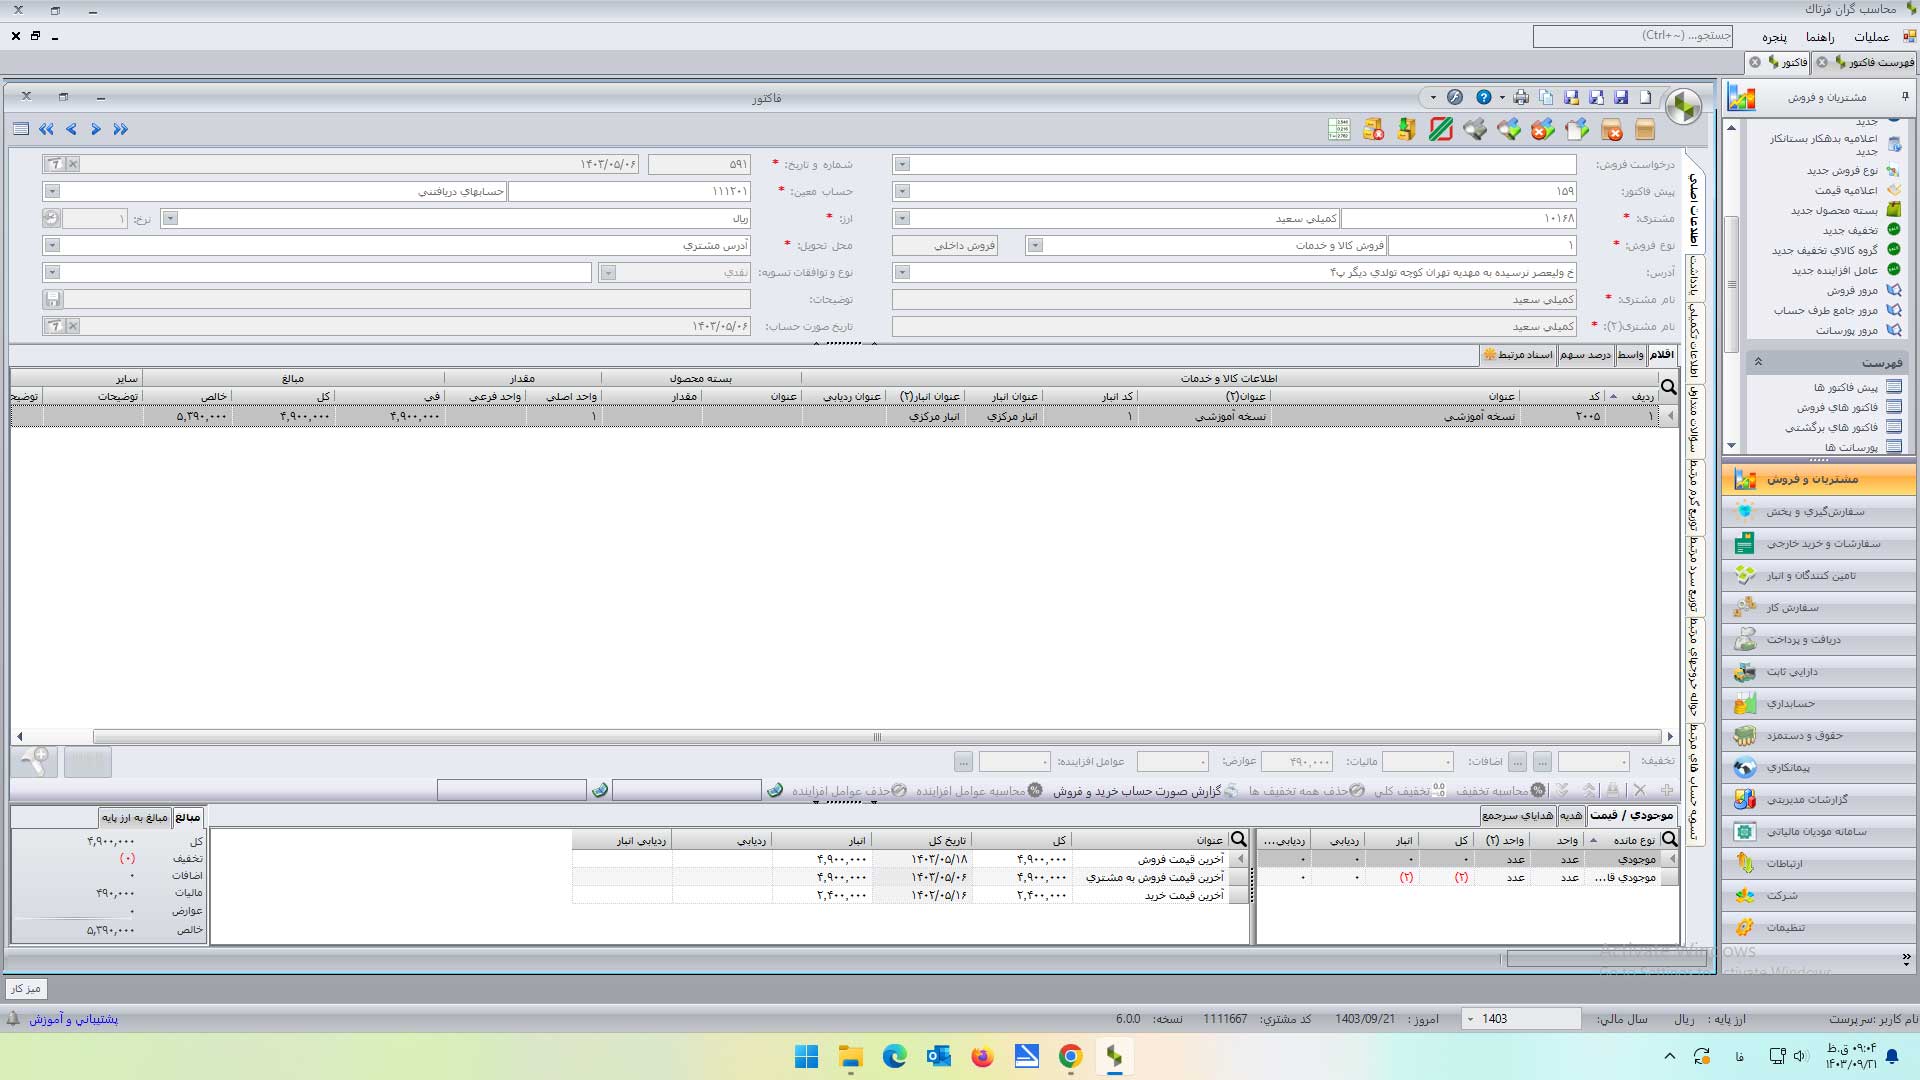Click the جستجو search box at top
The height and width of the screenshot is (1080, 1920).
pos(1632,36)
